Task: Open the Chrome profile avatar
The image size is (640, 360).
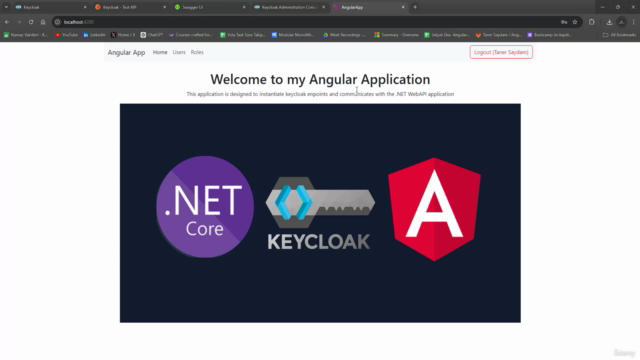Action: point(621,22)
